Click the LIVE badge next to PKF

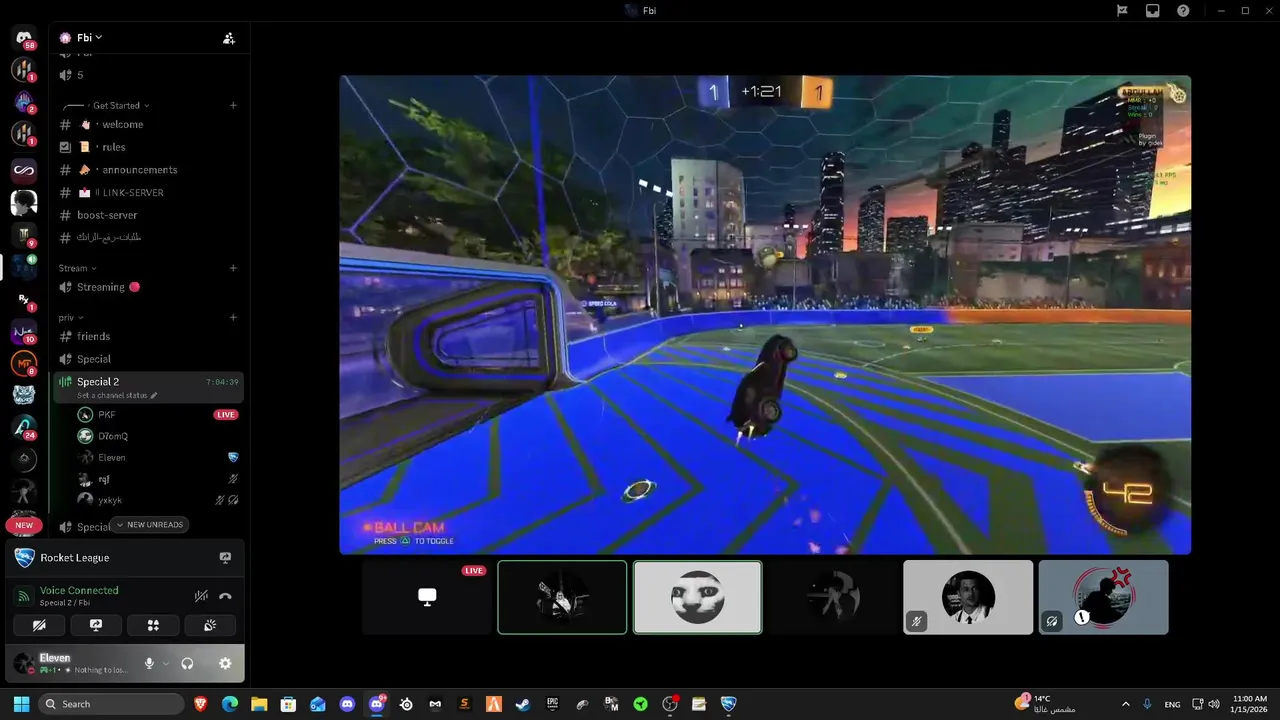click(225, 414)
